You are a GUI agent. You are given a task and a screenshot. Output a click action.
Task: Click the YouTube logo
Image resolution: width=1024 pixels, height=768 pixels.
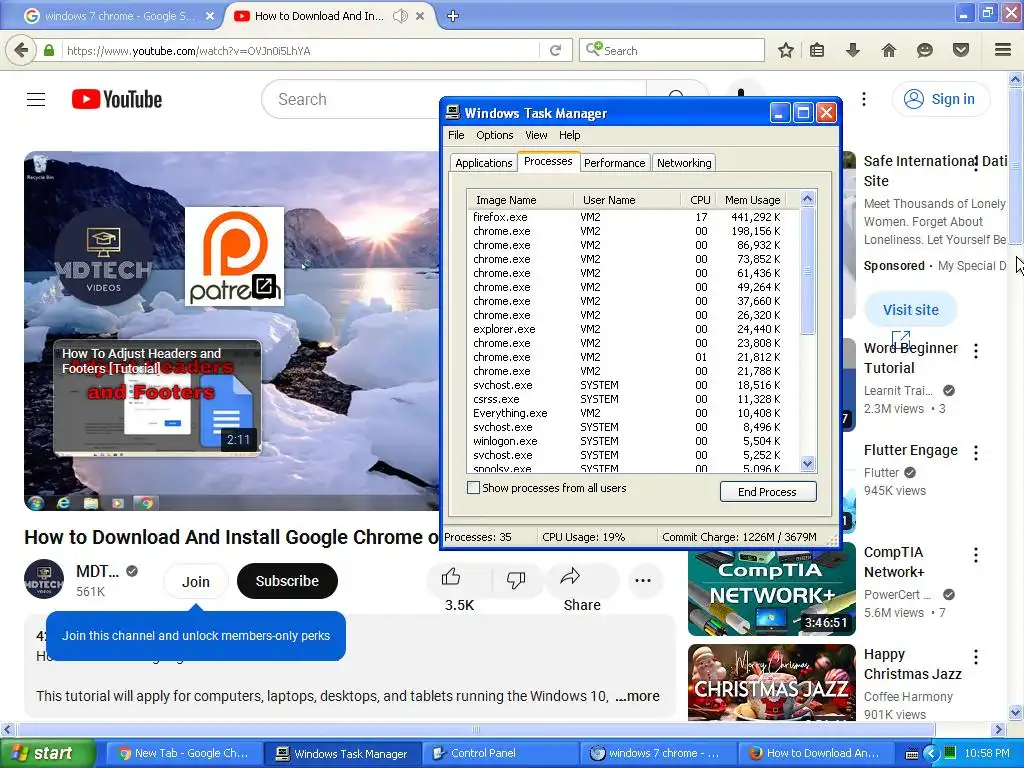coord(117,99)
